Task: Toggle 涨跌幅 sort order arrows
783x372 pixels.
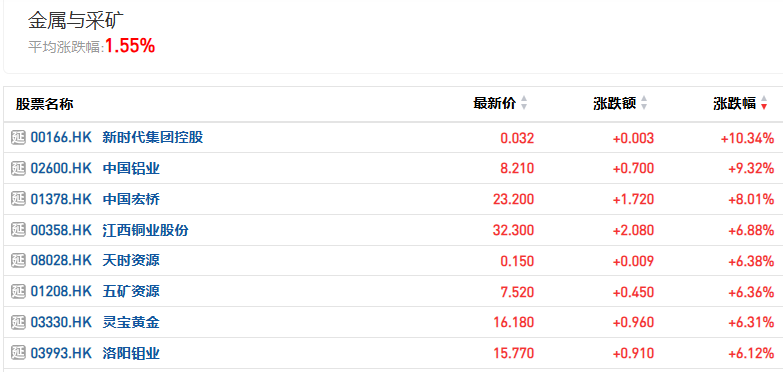Action: pos(764,103)
